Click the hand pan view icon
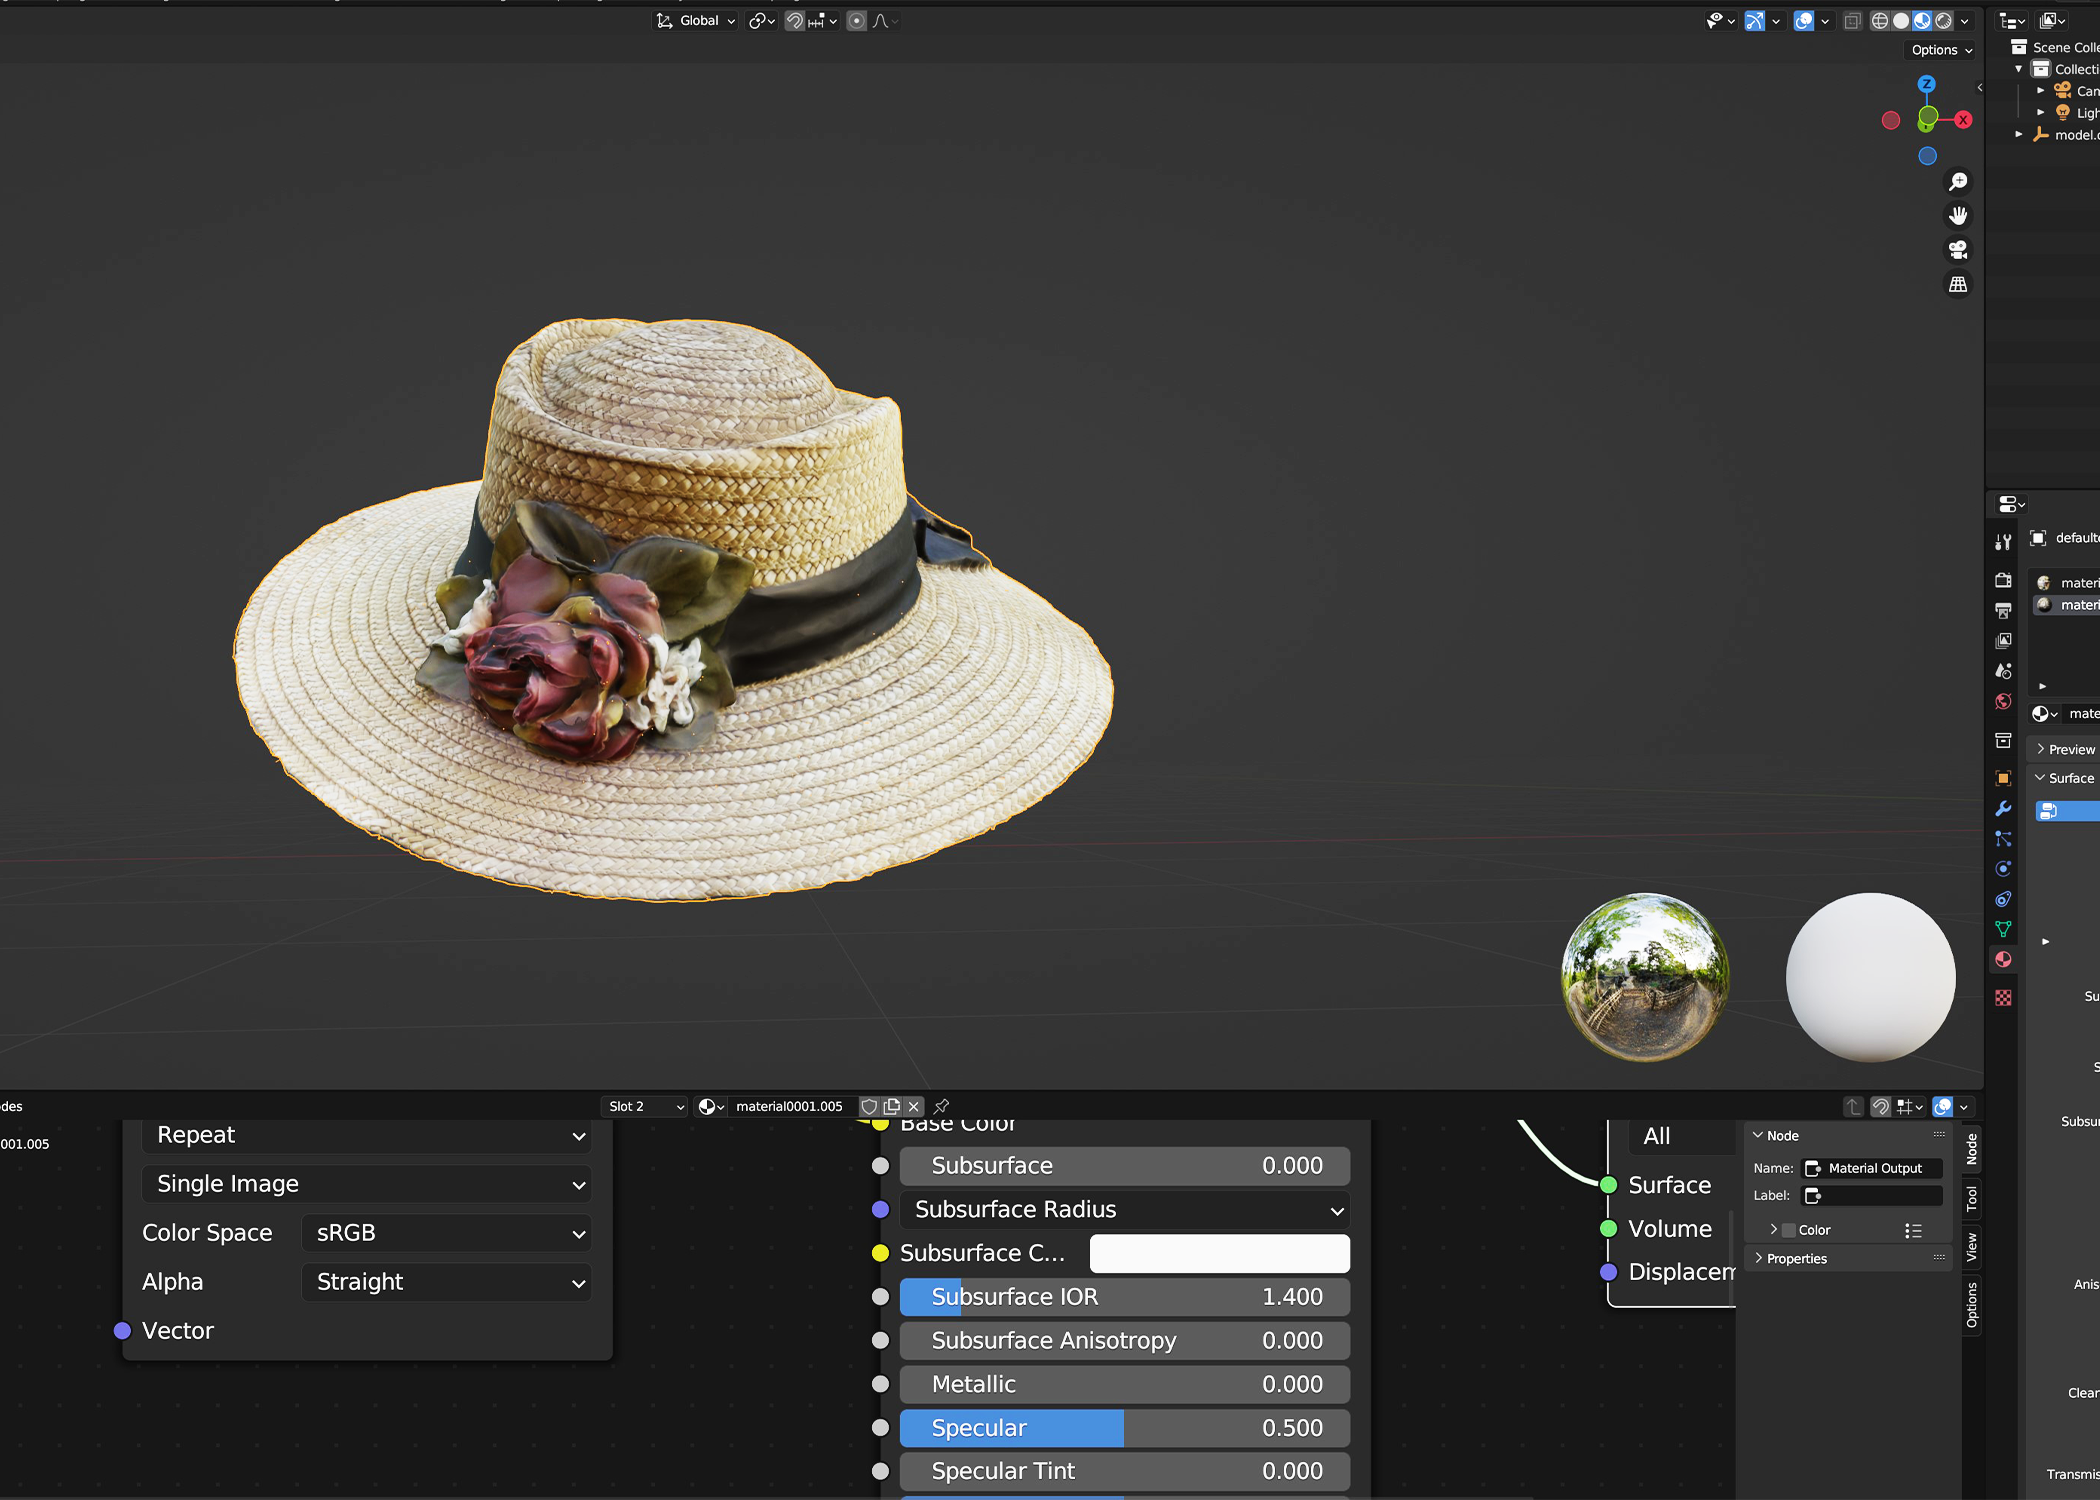This screenshot has width=2100, height=1500. coord(1958,216)
